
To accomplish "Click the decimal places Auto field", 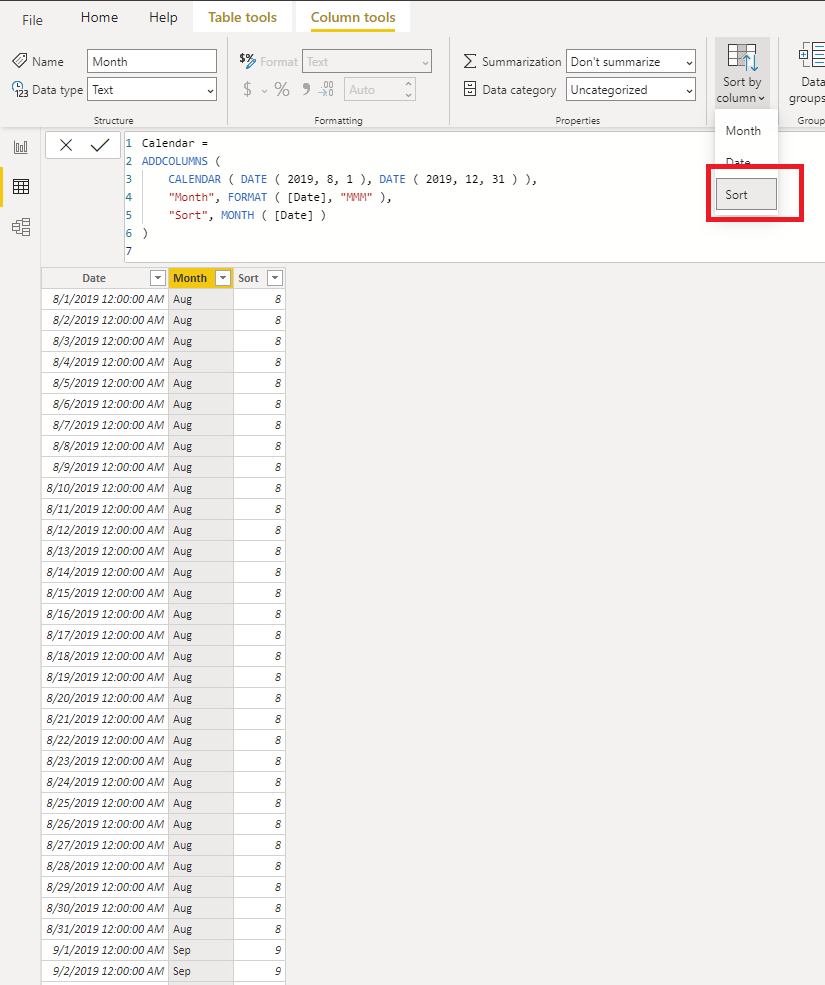I will [x=373, y=90].
